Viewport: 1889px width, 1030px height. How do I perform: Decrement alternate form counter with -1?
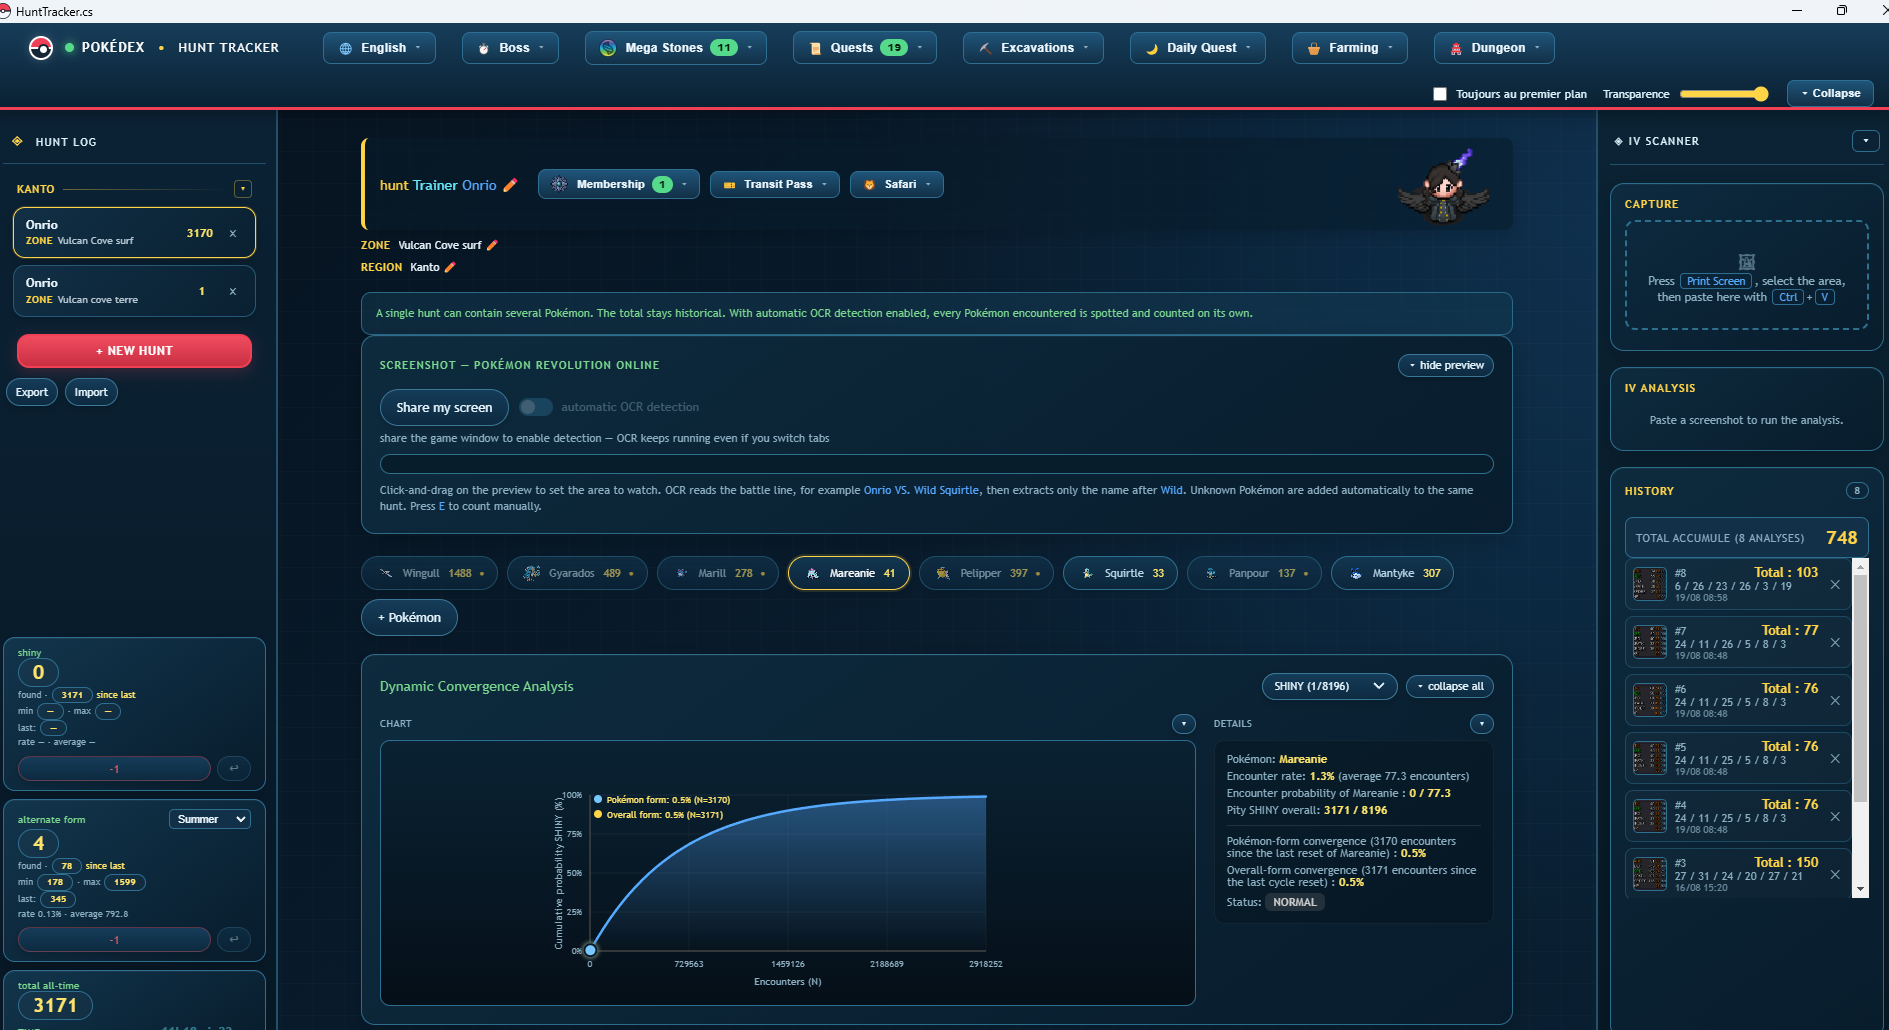[114, 940]
